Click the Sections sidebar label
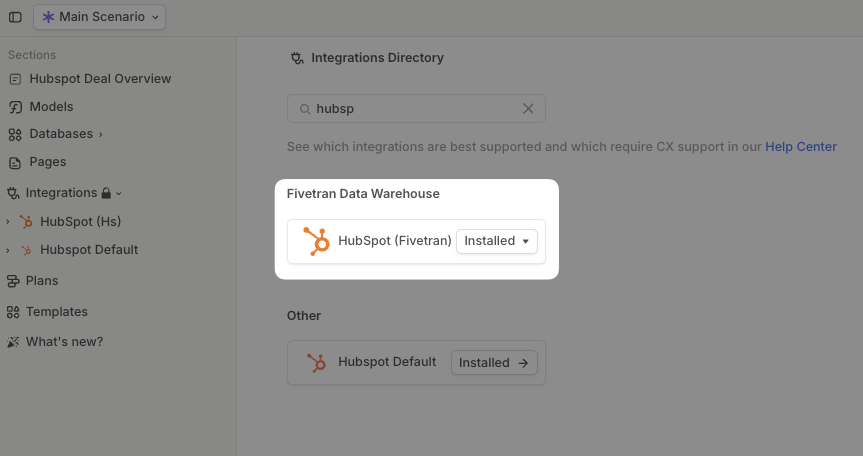This screenshot has height=456, width=863. (x=32, y=55)
